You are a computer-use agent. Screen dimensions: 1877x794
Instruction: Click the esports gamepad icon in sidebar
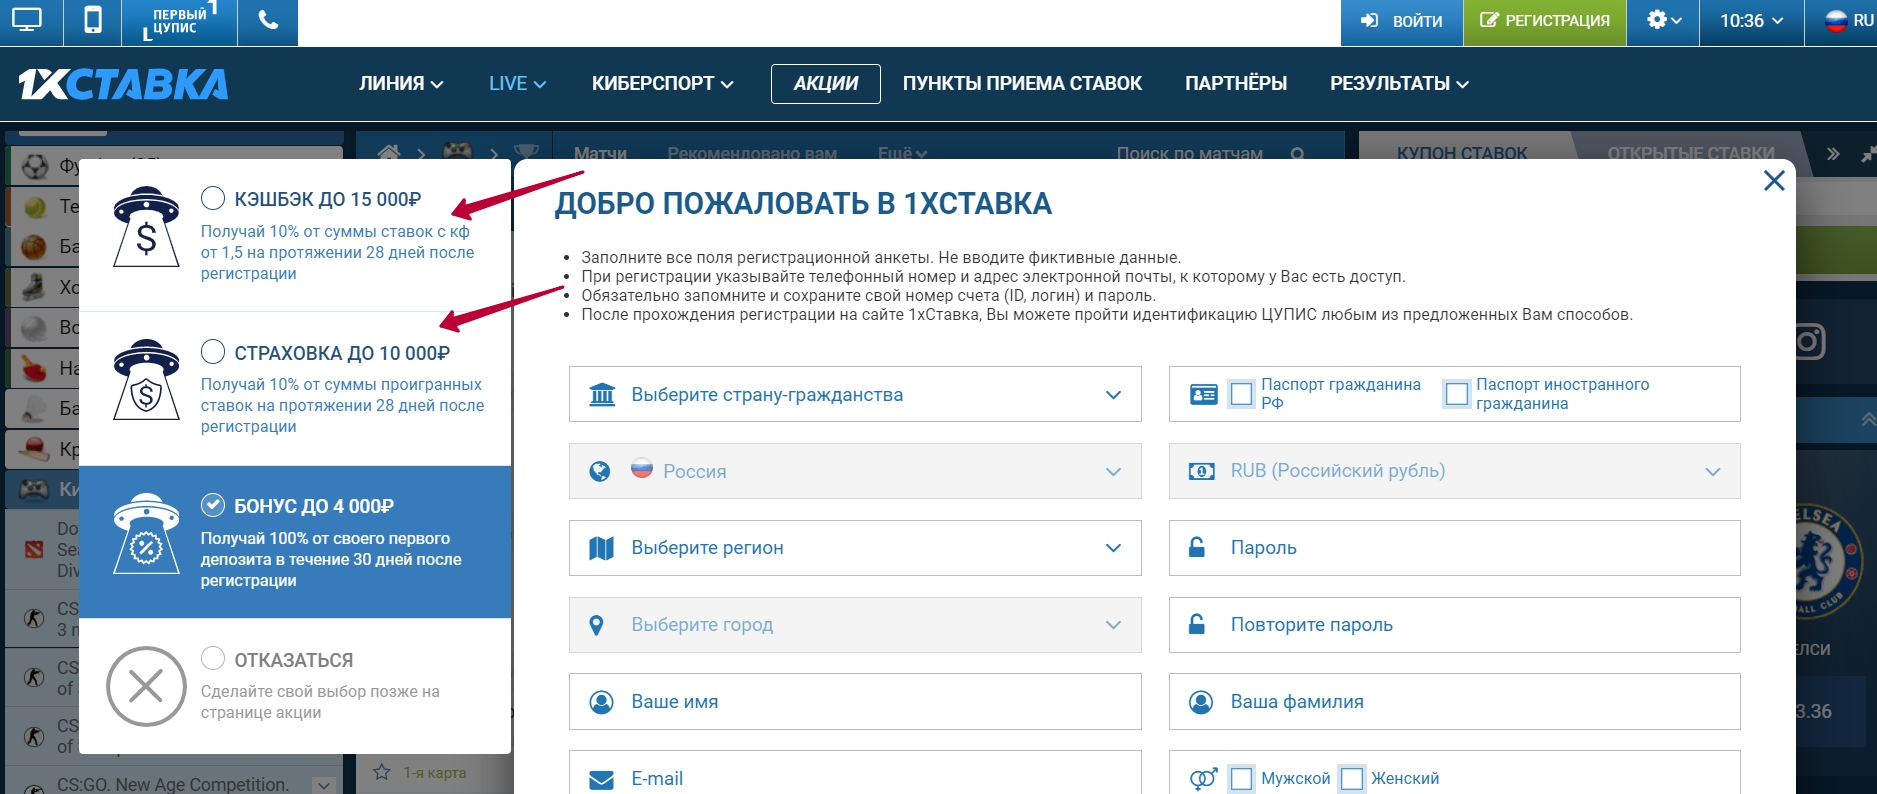[35, 489]
